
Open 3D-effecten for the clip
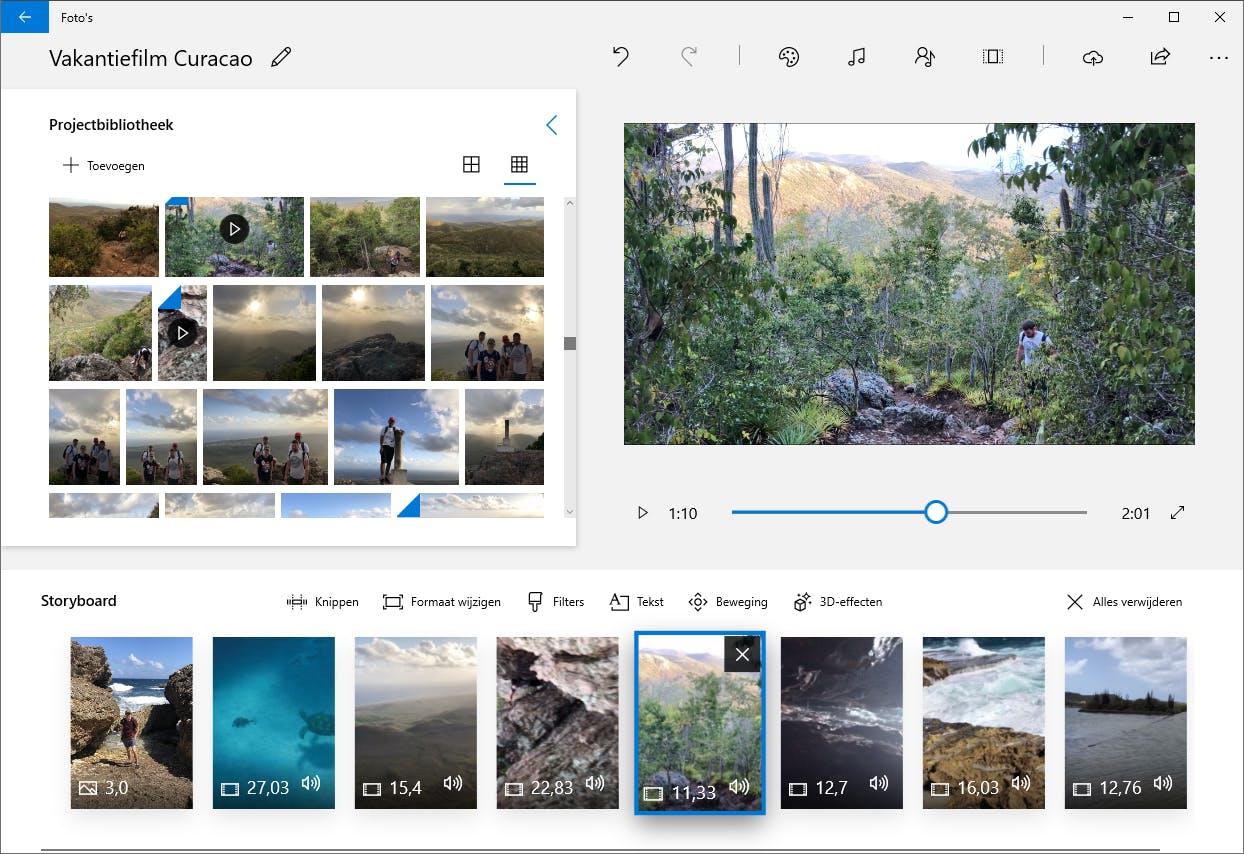[x=838, y=602]
